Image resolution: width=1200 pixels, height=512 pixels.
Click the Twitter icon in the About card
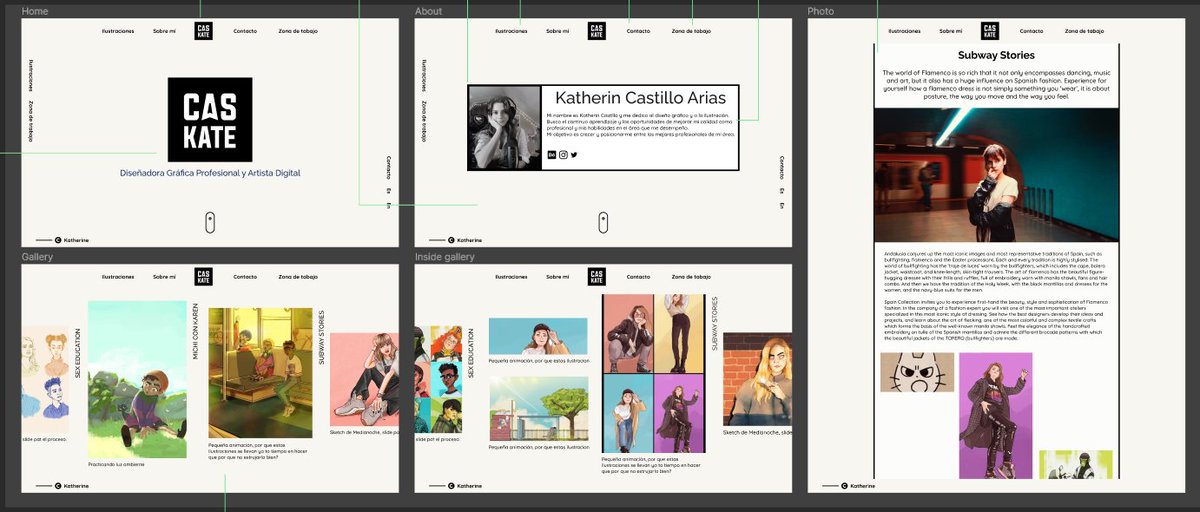tap(574, 155)
